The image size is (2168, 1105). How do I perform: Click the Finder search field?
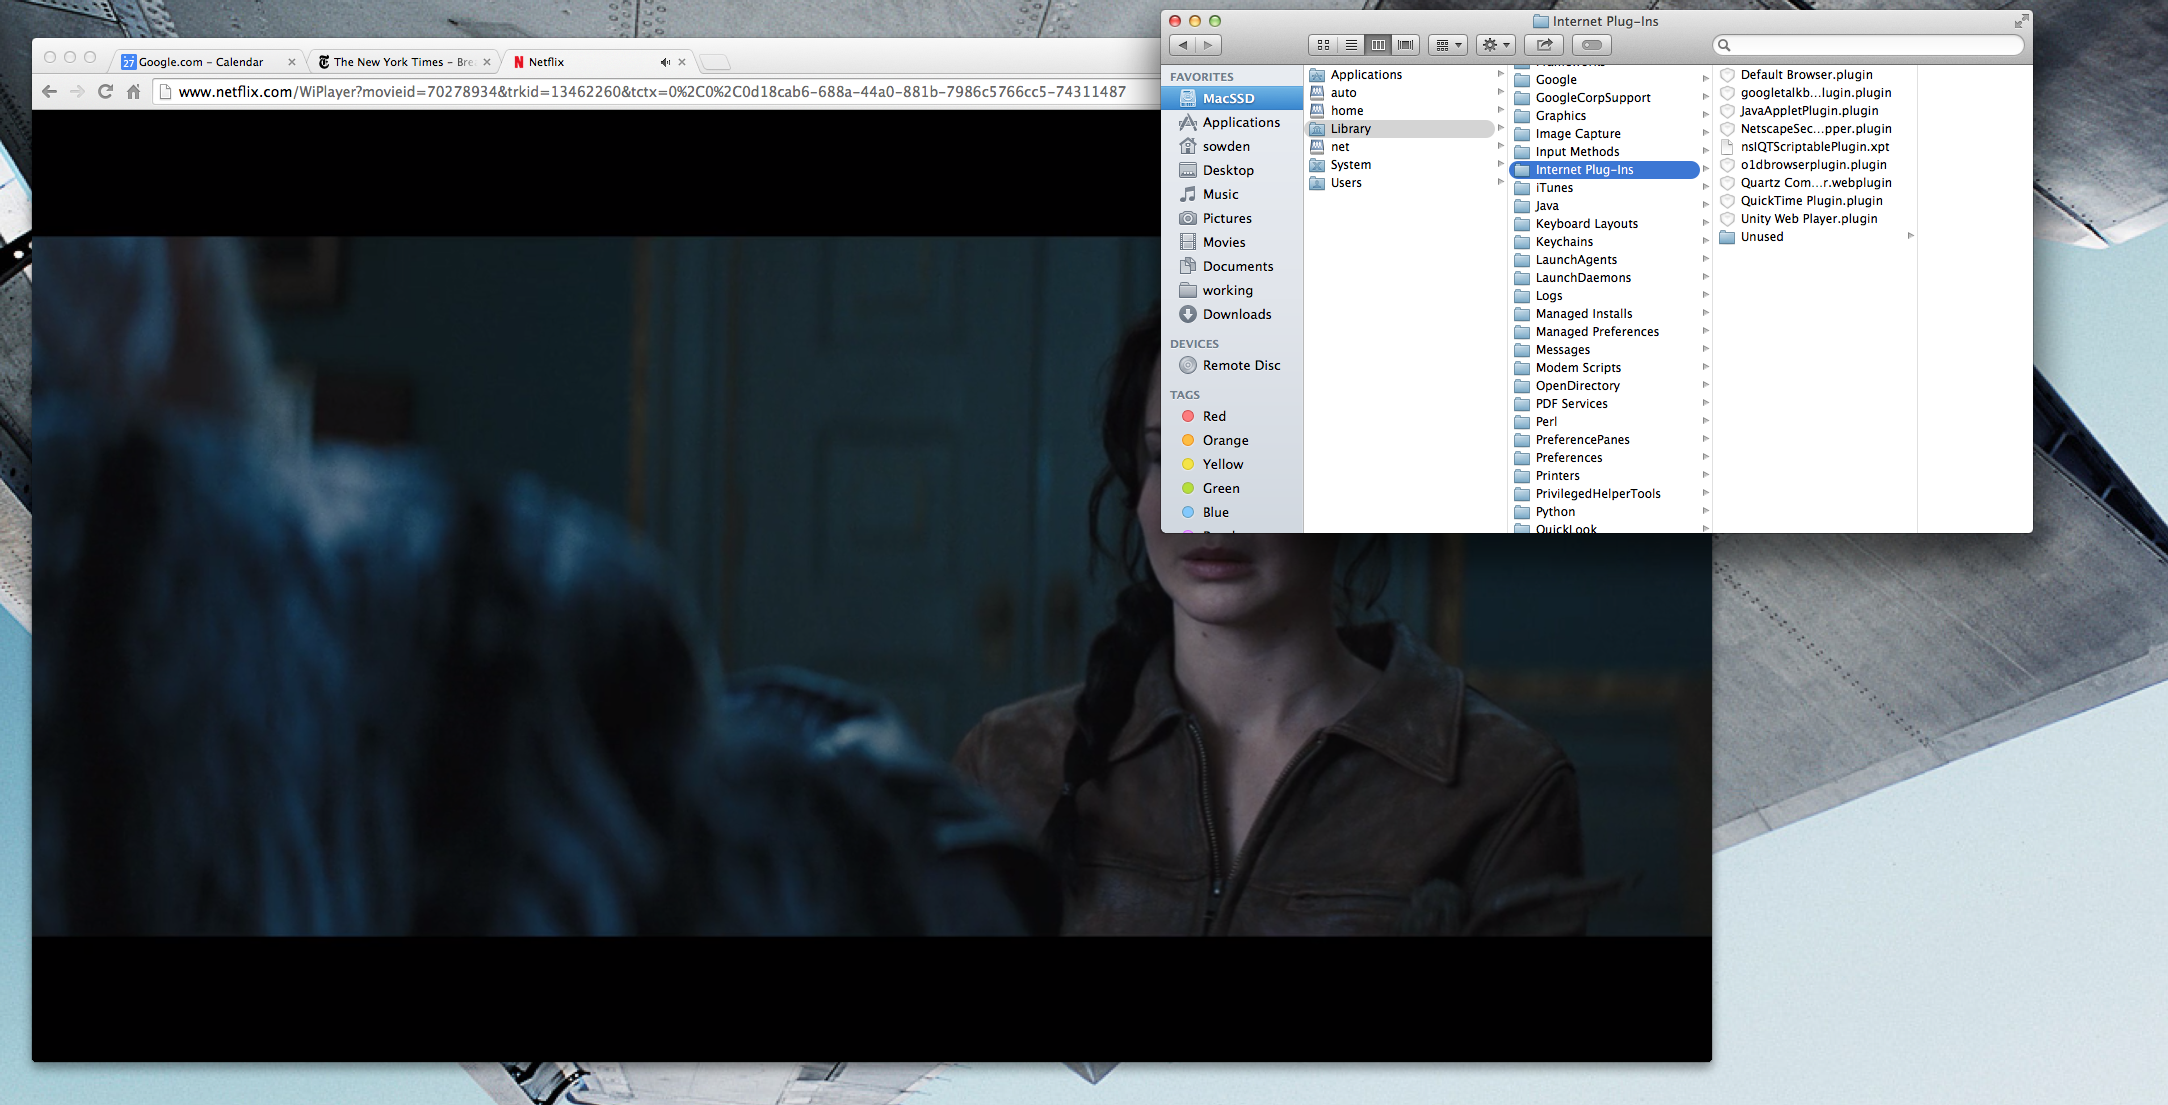[x=1868, y=45]
